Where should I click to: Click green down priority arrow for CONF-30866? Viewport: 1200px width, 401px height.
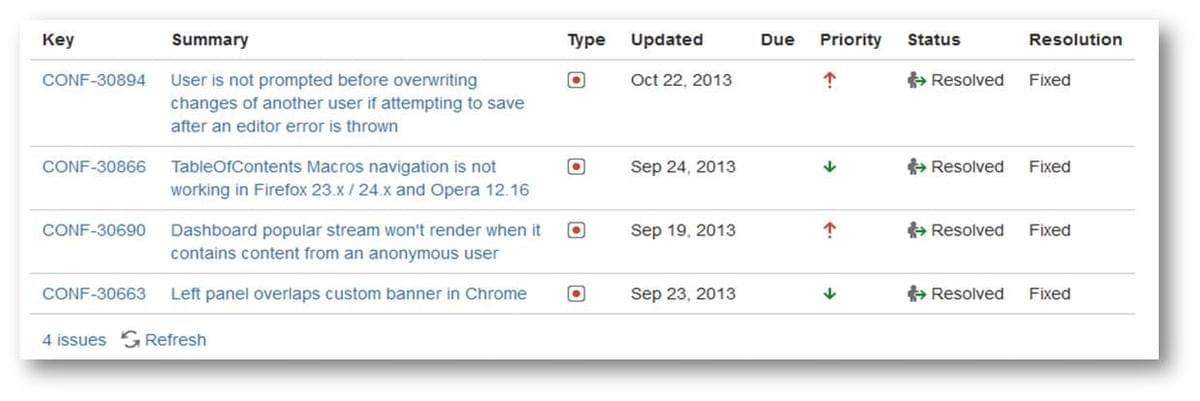pos(828,167)
